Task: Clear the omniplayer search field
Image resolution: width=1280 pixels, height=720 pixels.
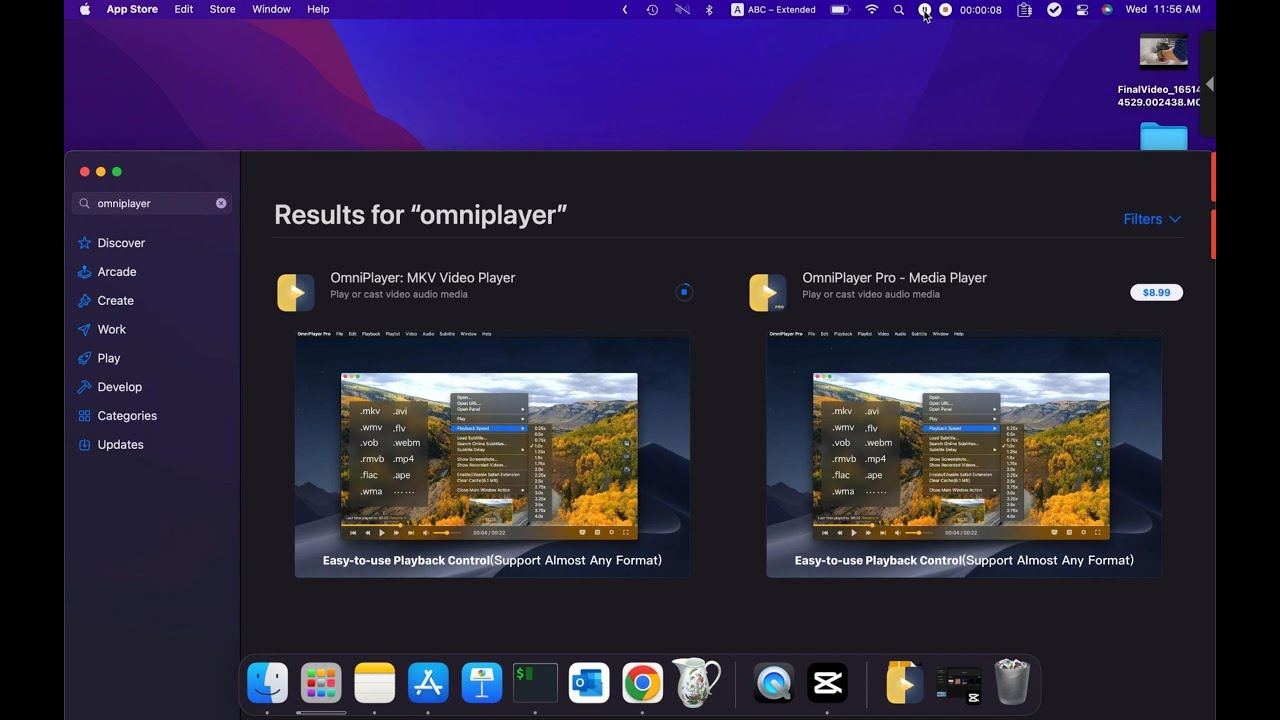Action: tap(221, 203)
